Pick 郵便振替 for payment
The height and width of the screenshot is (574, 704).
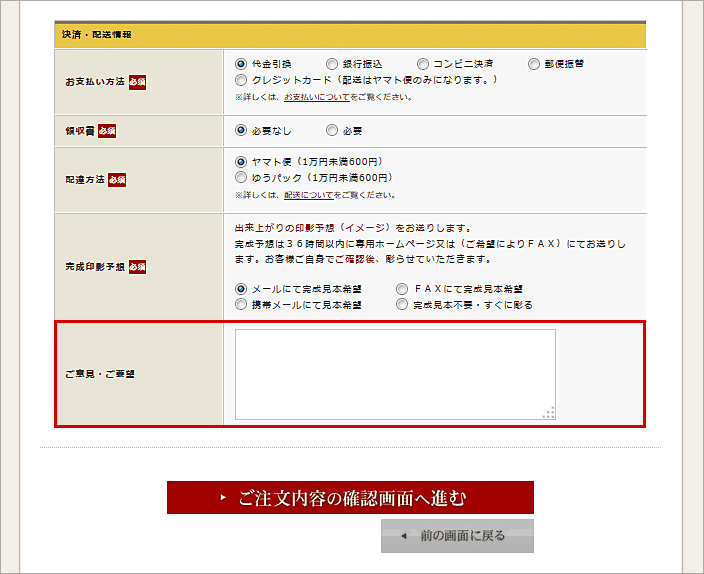(534, 63)
